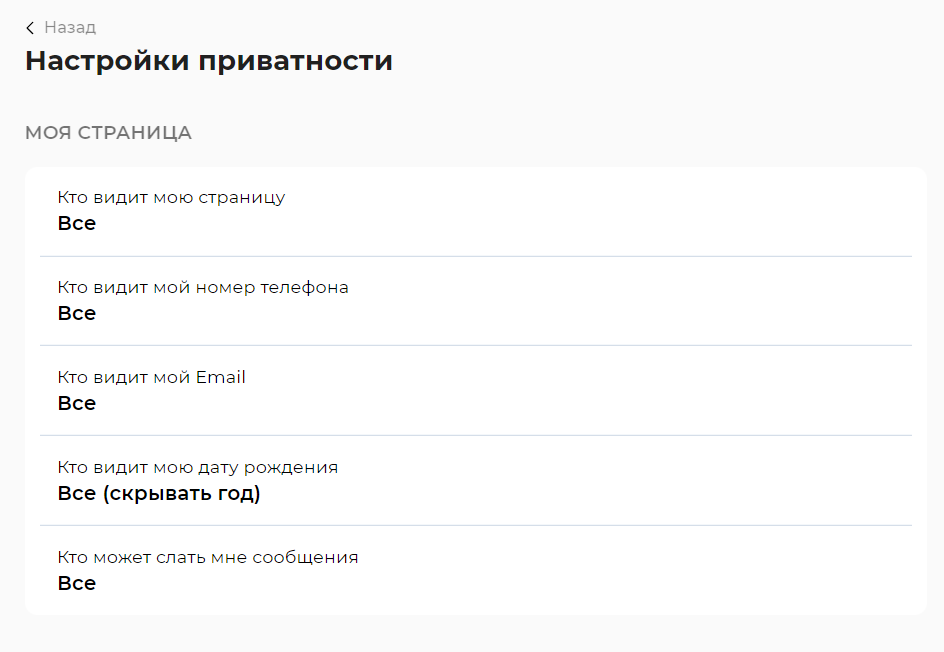Click the 'МОЯ СТРАНИЦА' section header

(x=108, y=133)
